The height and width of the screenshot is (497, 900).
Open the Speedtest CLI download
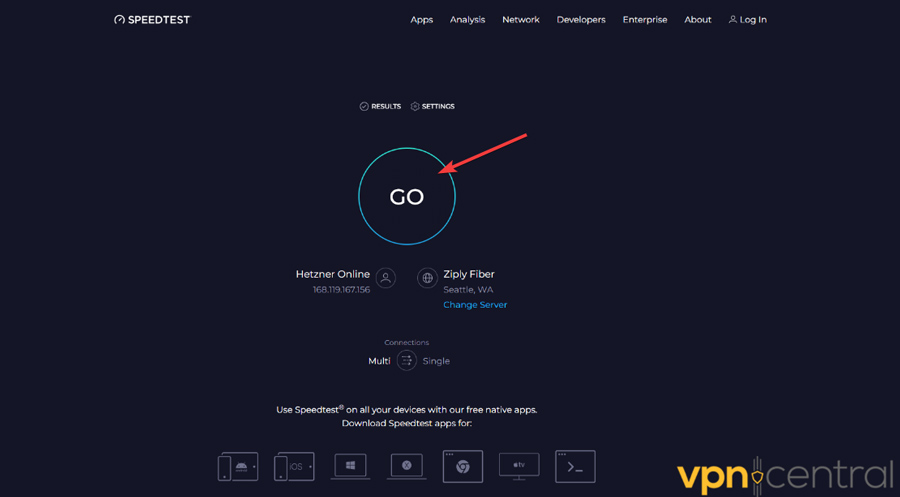575,467
